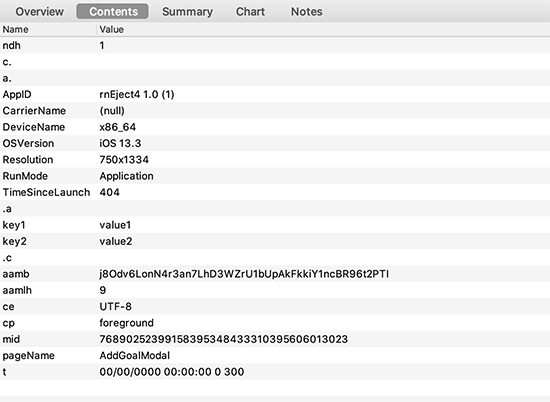Select the '.c' row
This screenshot has width=550, height=402.
275,258
